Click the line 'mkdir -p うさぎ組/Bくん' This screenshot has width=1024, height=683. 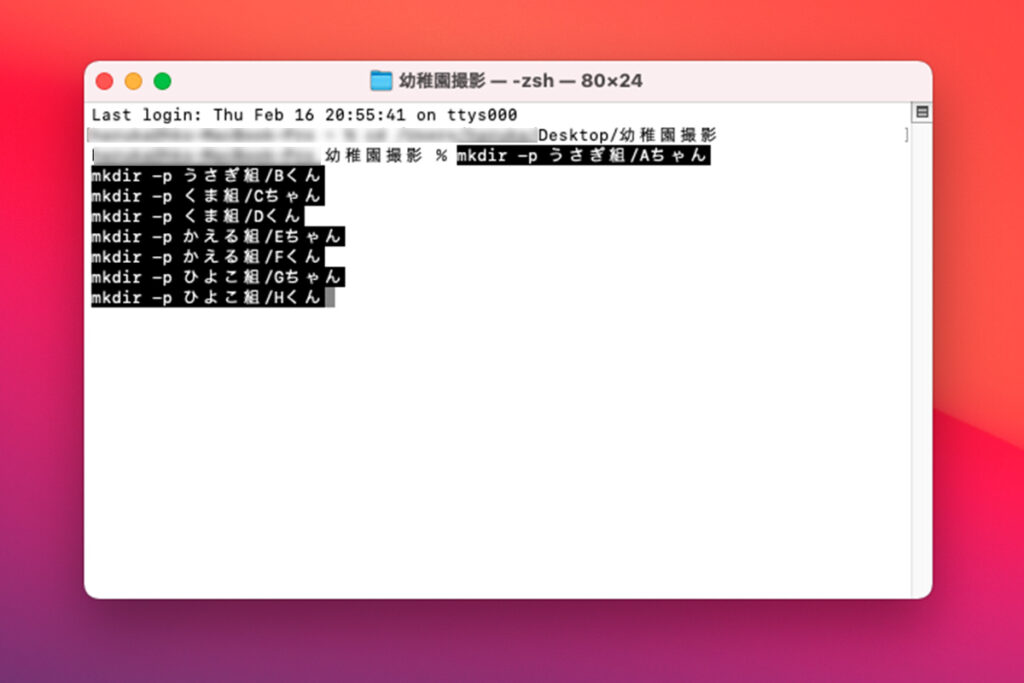(208, 176)
